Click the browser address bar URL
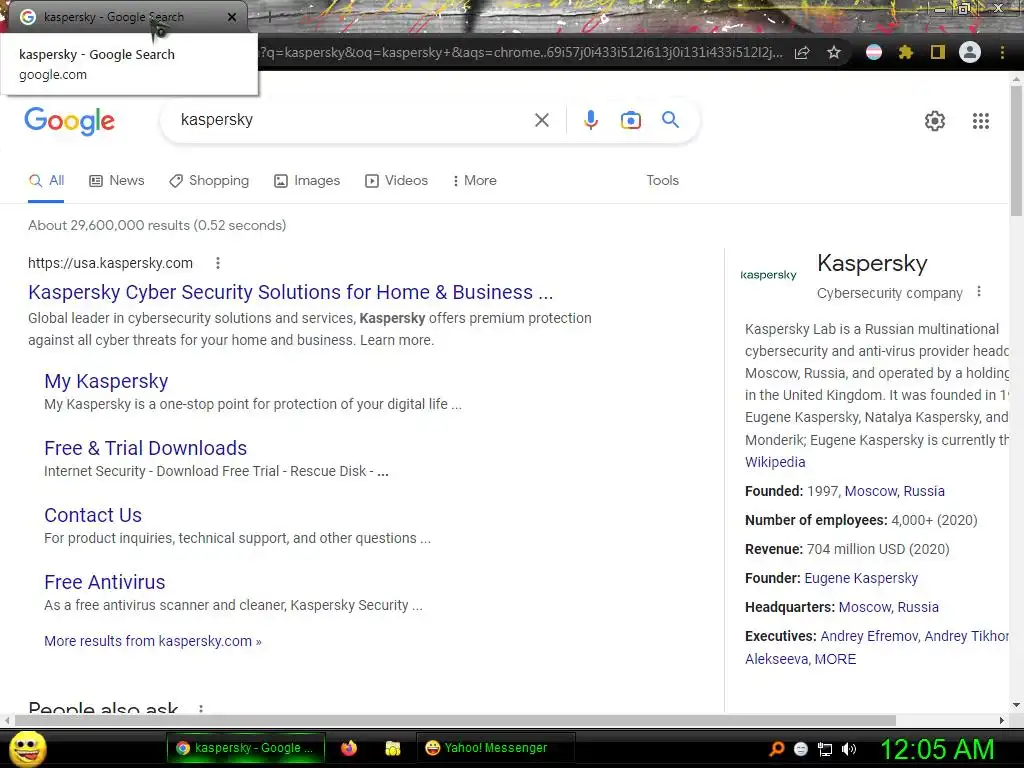The image size is (1024, 768). pyautogui.click(x=520, y=52)
